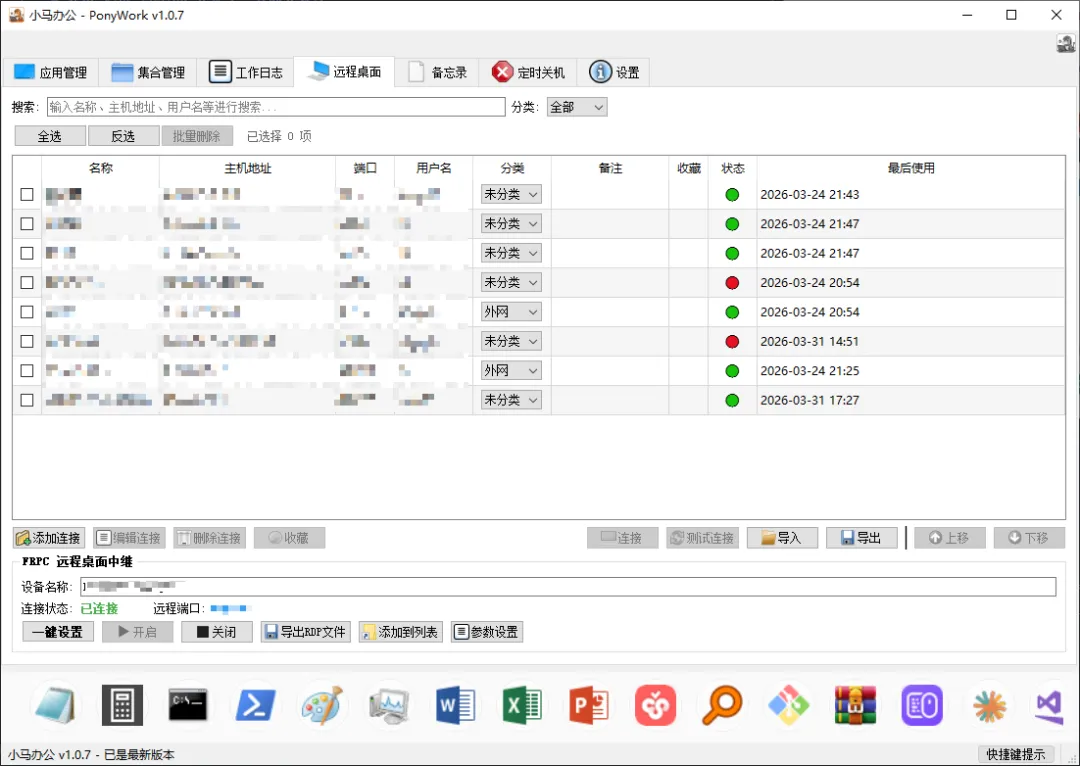Tick the checkbox of the third connection row
Viewport: 1080px width, 766px height.
27,253
